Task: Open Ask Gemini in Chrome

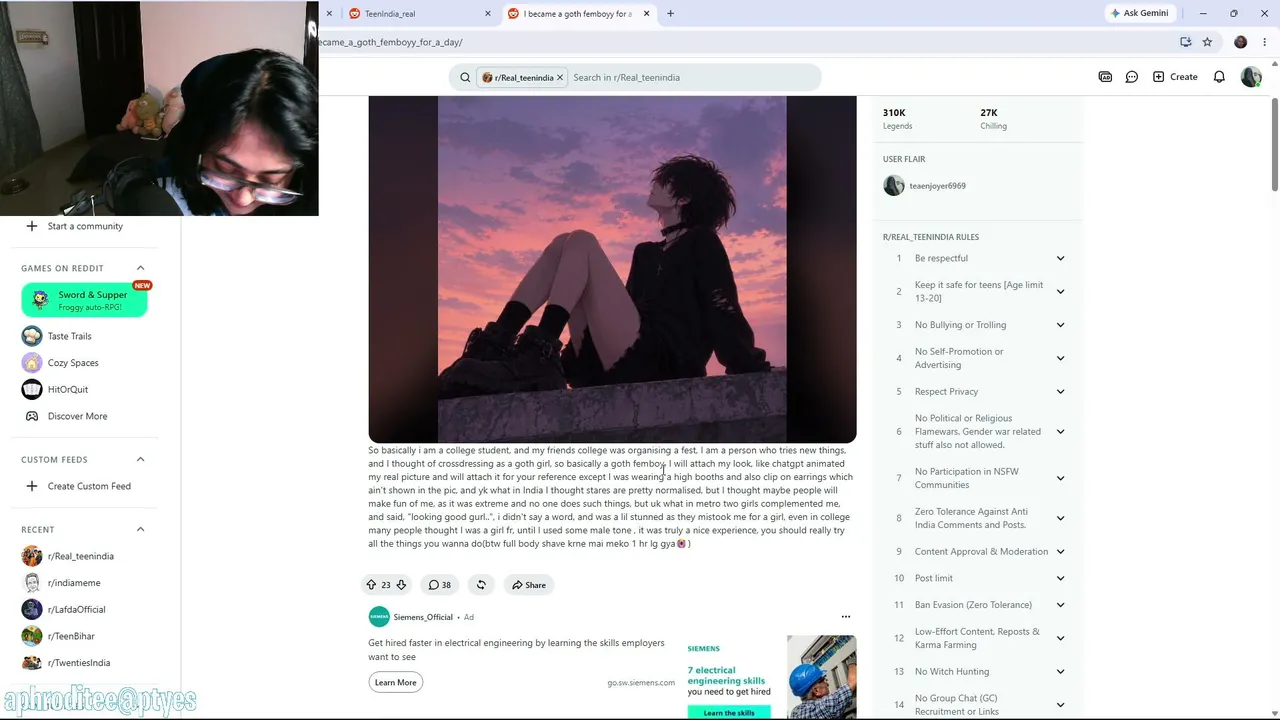Action: [1139, 14]
